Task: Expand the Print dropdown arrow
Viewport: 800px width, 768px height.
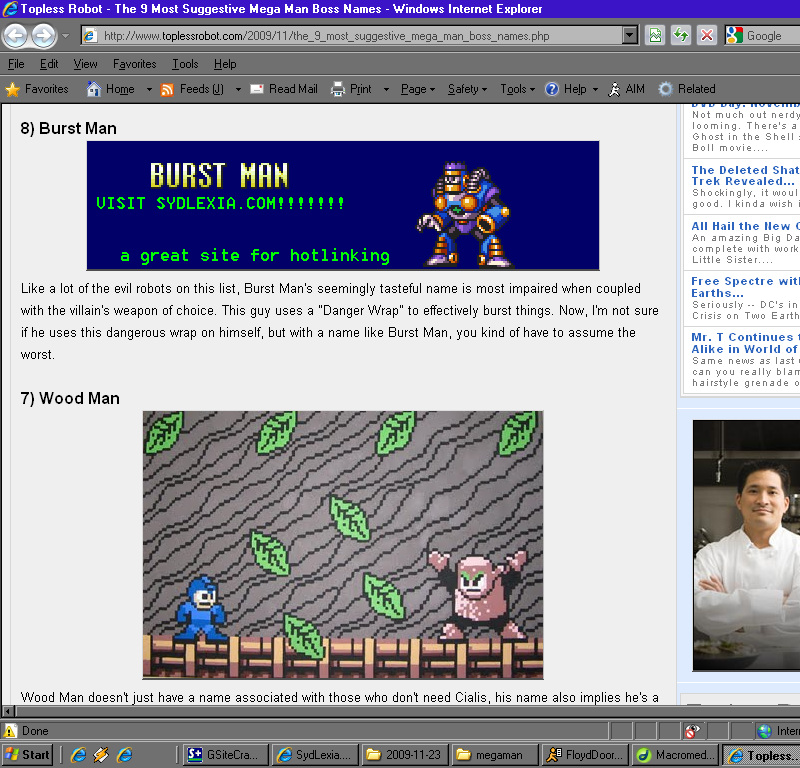Action: tap(386, 89)
